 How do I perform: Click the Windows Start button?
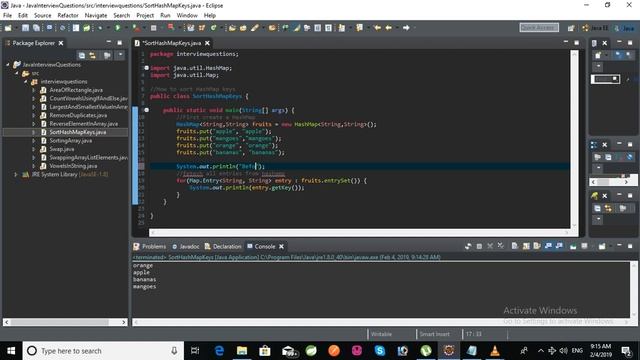pos(11,351)
